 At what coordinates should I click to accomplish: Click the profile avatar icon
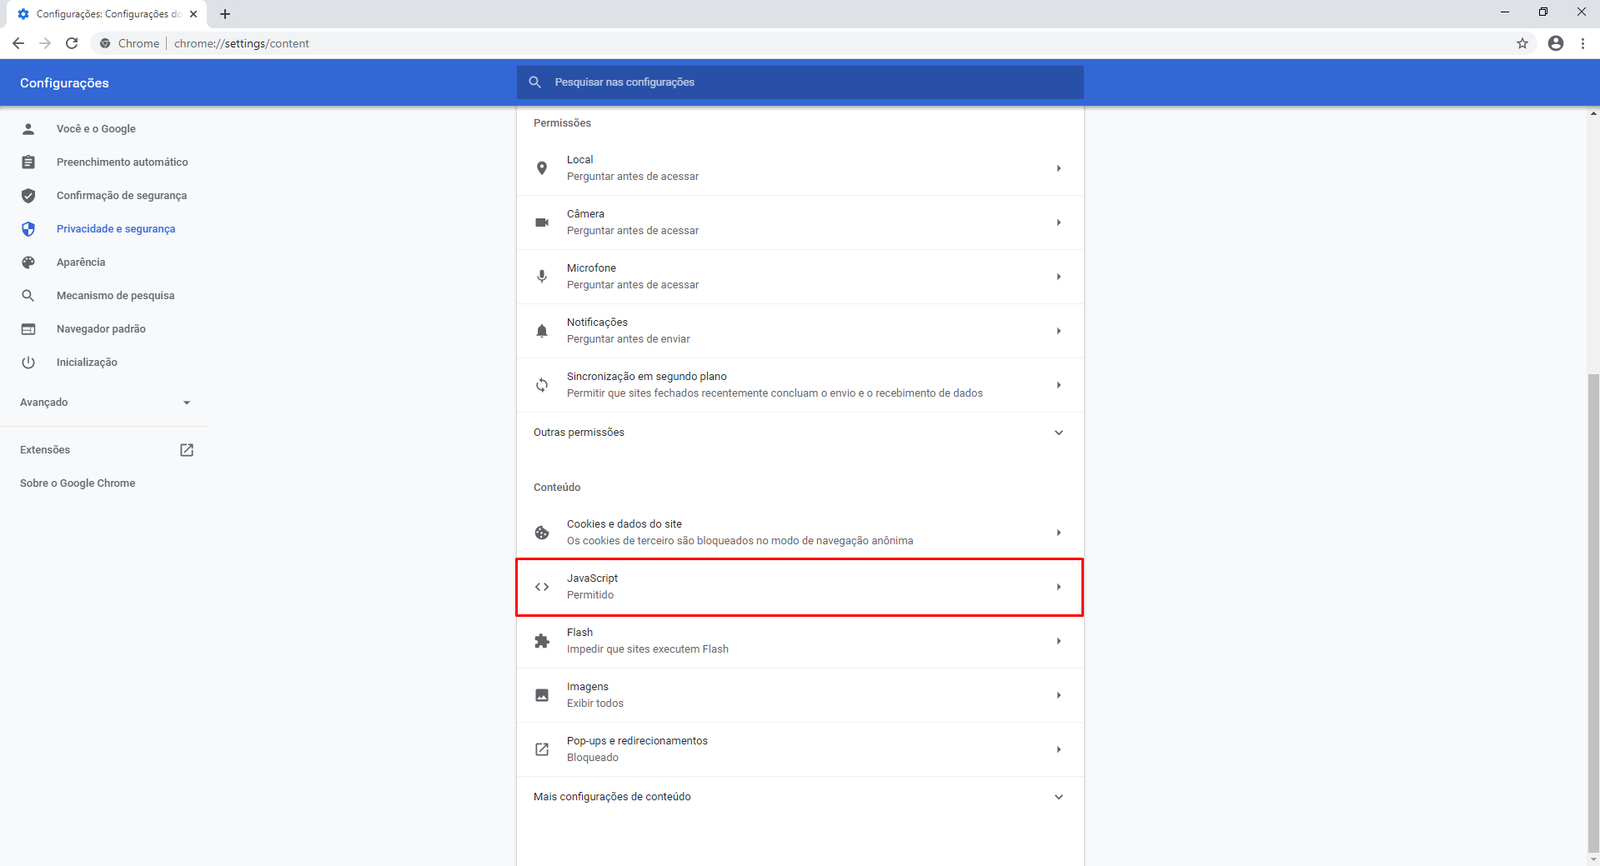1555,43
